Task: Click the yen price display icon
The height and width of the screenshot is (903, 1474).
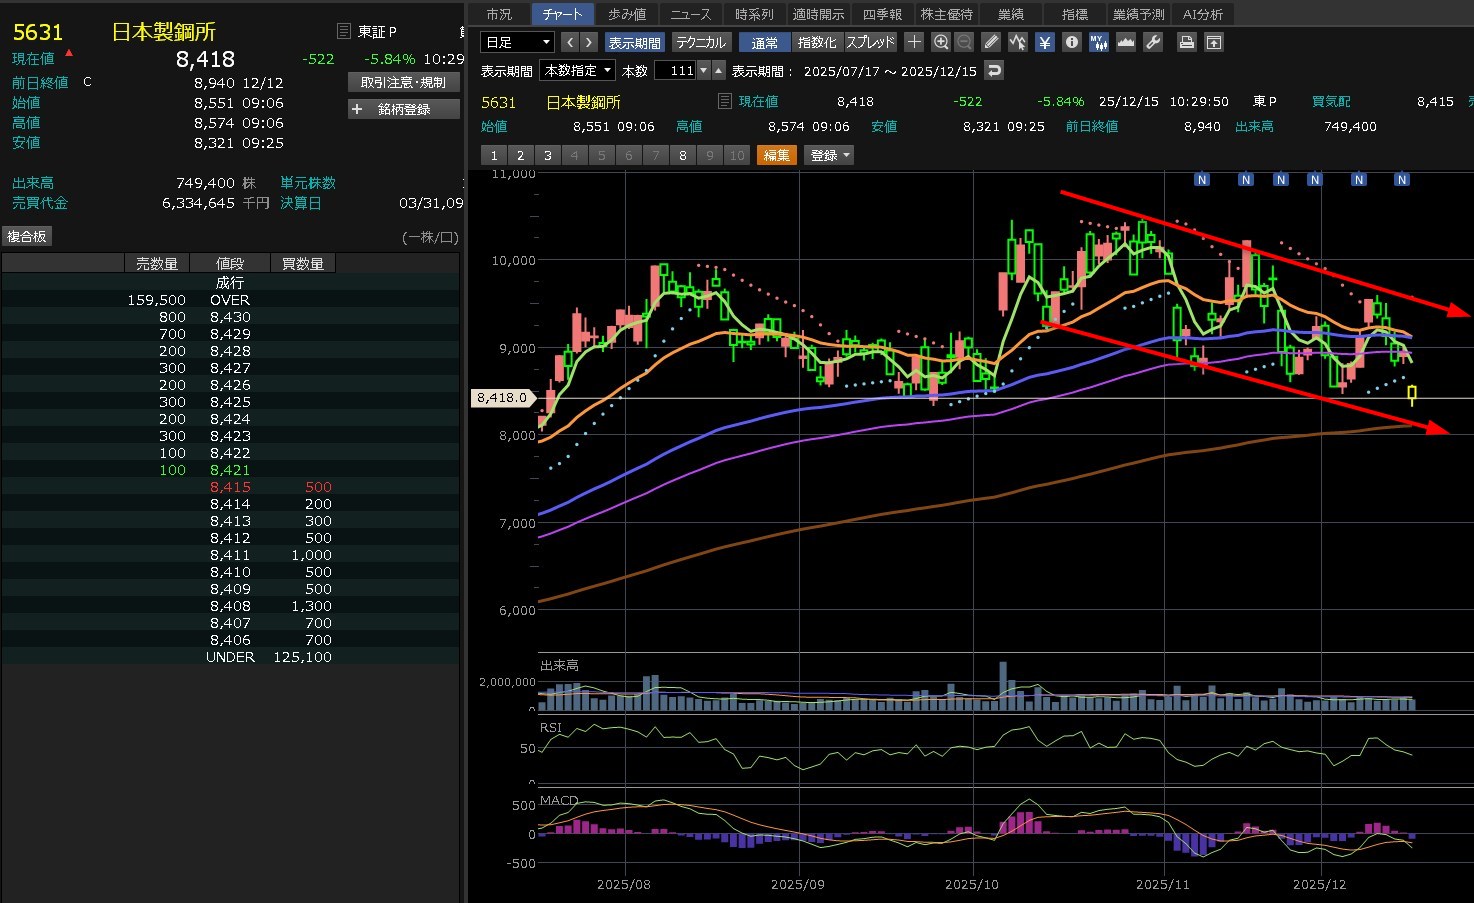Action: (1045, 42)
